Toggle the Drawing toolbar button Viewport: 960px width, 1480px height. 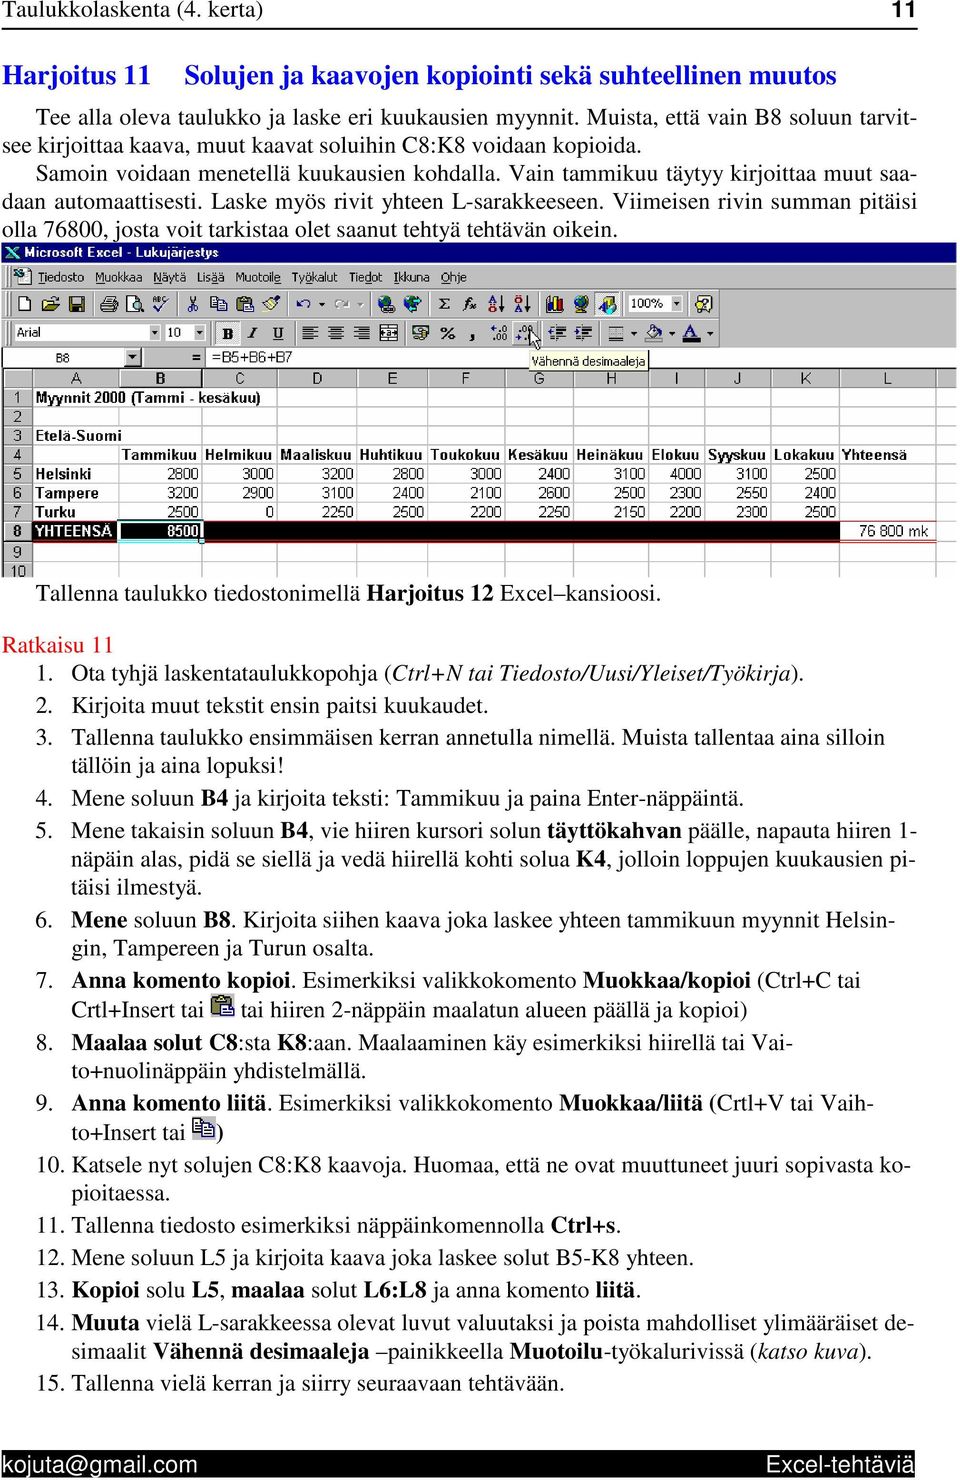click(606, 304)
